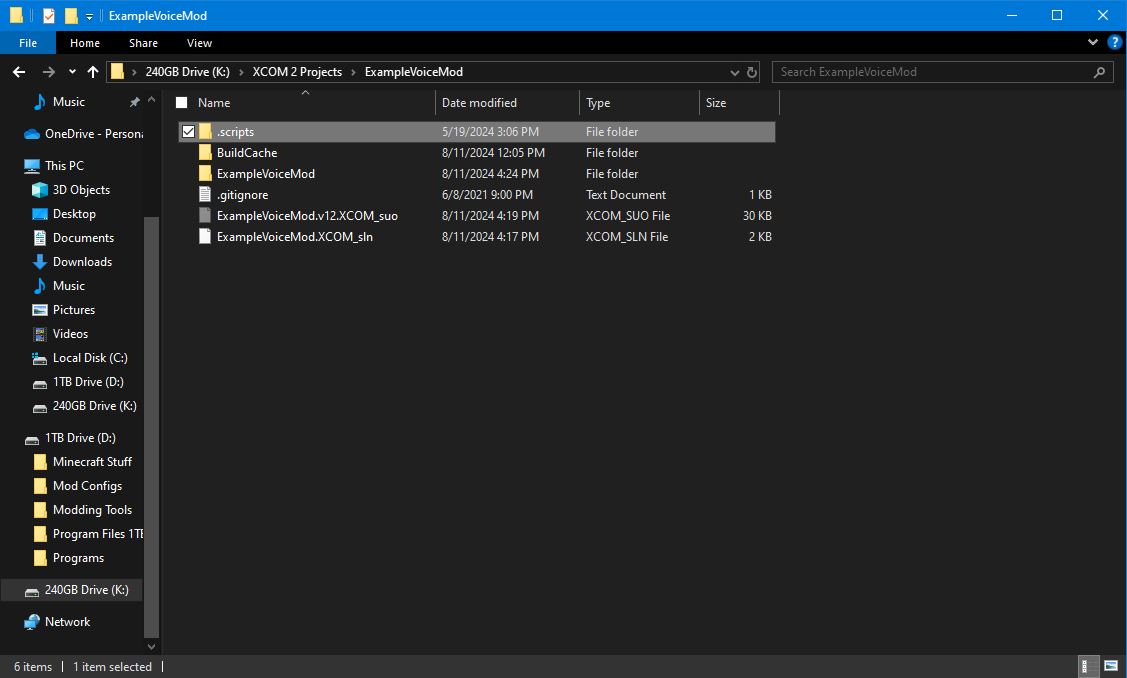Select ExampleVoiceMod.XCOM_sln file icon
This screenshot has height=678, width=1127.
pos(205,236)
